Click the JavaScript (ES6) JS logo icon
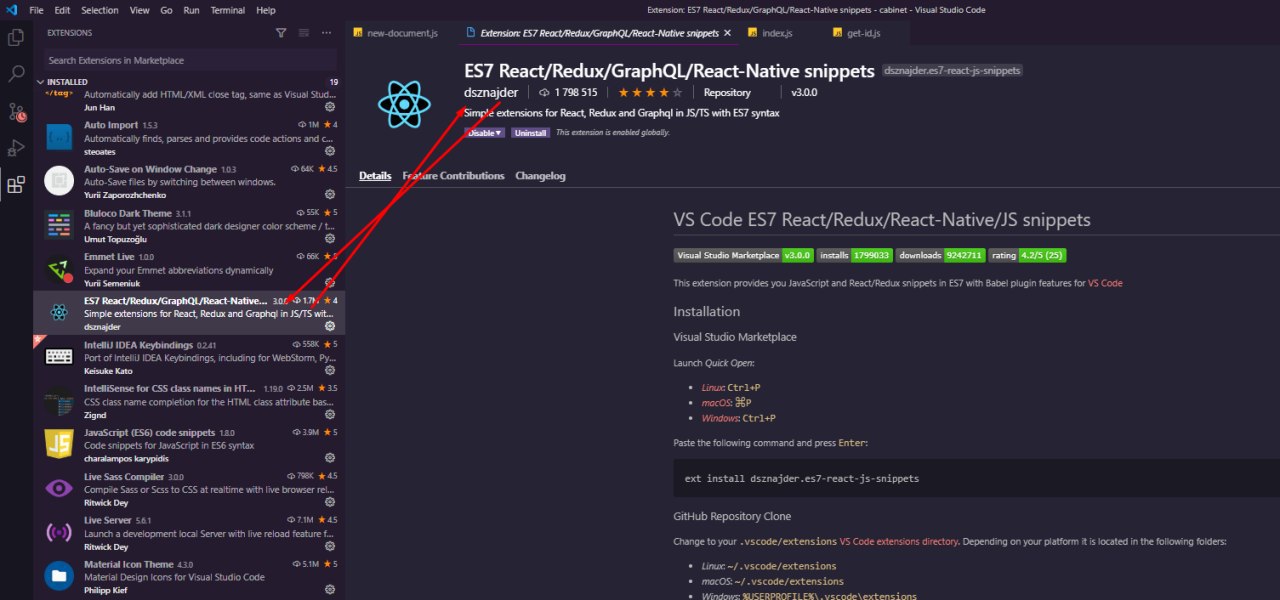 click(x=59, y=445)
